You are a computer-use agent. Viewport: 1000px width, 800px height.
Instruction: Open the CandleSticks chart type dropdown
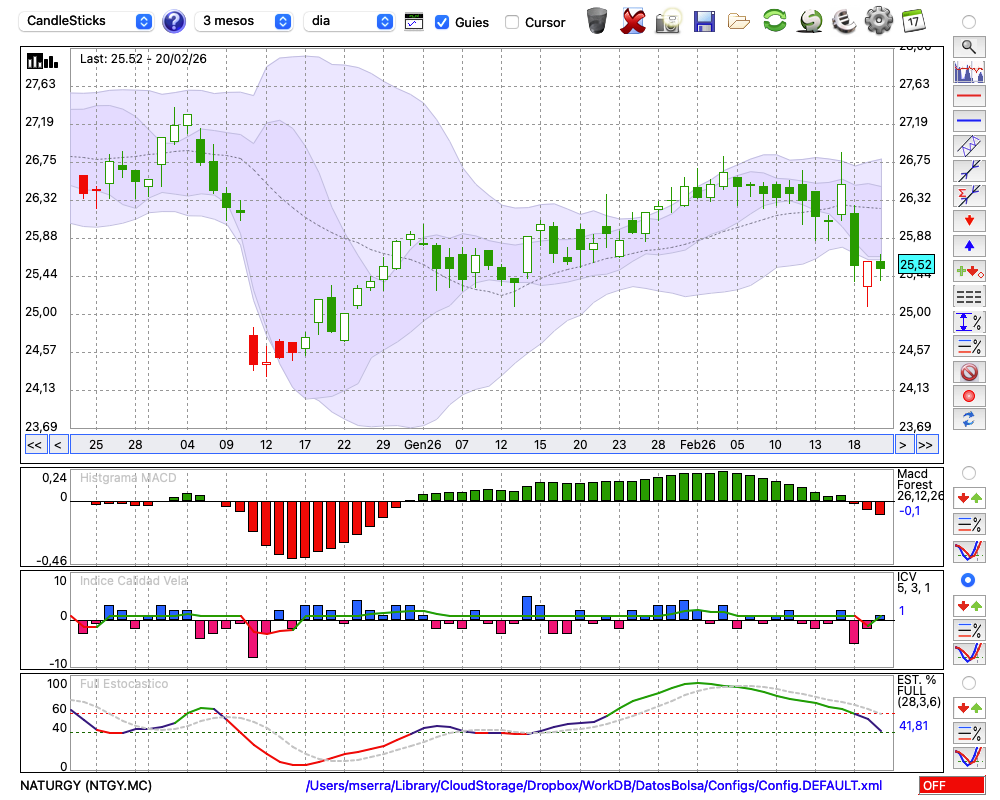pyautogui.click(x=88, y=21)
